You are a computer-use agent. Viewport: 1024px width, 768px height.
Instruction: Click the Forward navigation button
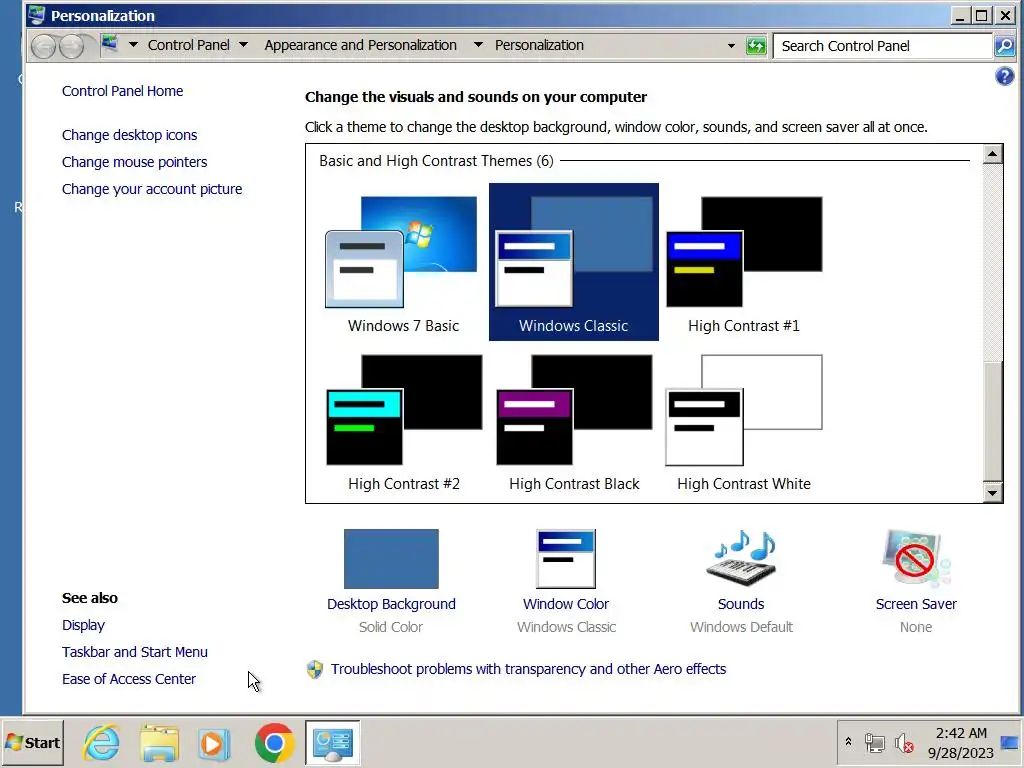[x=72, y=46]
